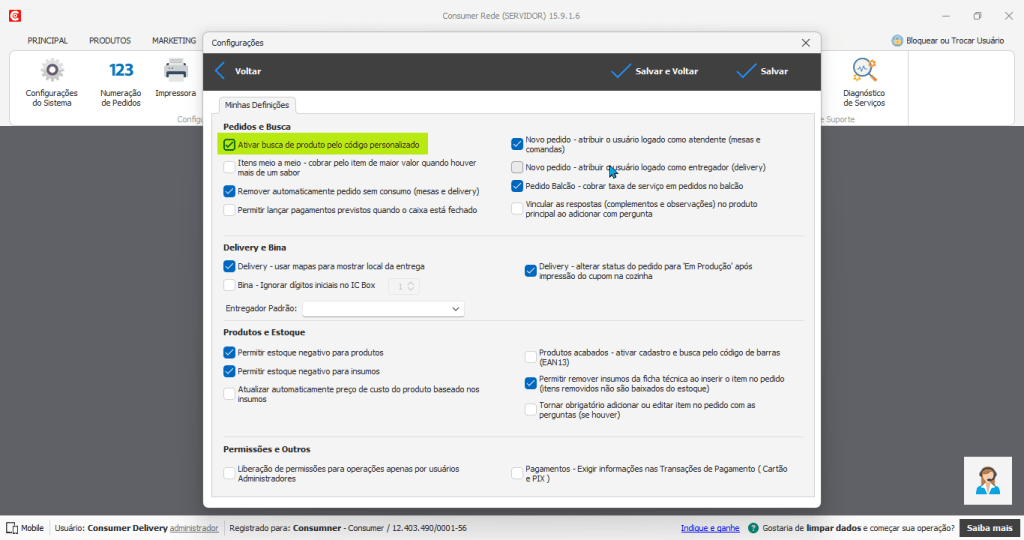Click the Voltar back arrow
This screenshot has height=540, width=1024.
pyautogui.click(x=221, y=71)
